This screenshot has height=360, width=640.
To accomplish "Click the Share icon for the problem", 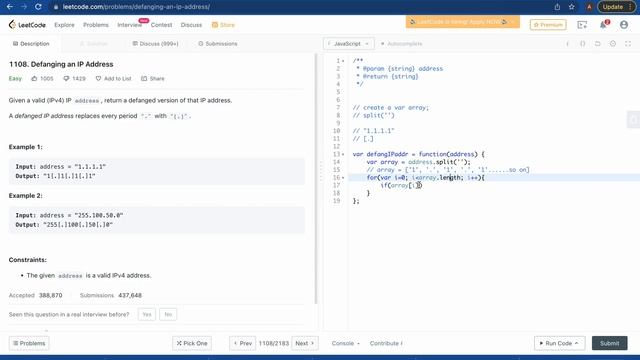I will click(x=144, y=78).
